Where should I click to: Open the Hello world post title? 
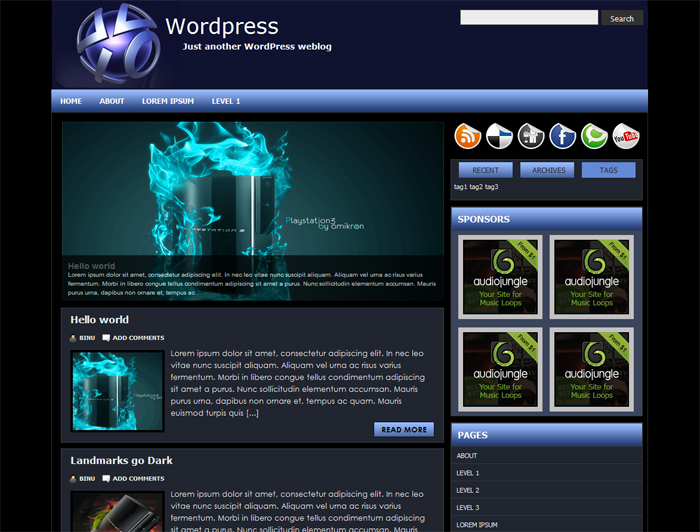point(100,320)
